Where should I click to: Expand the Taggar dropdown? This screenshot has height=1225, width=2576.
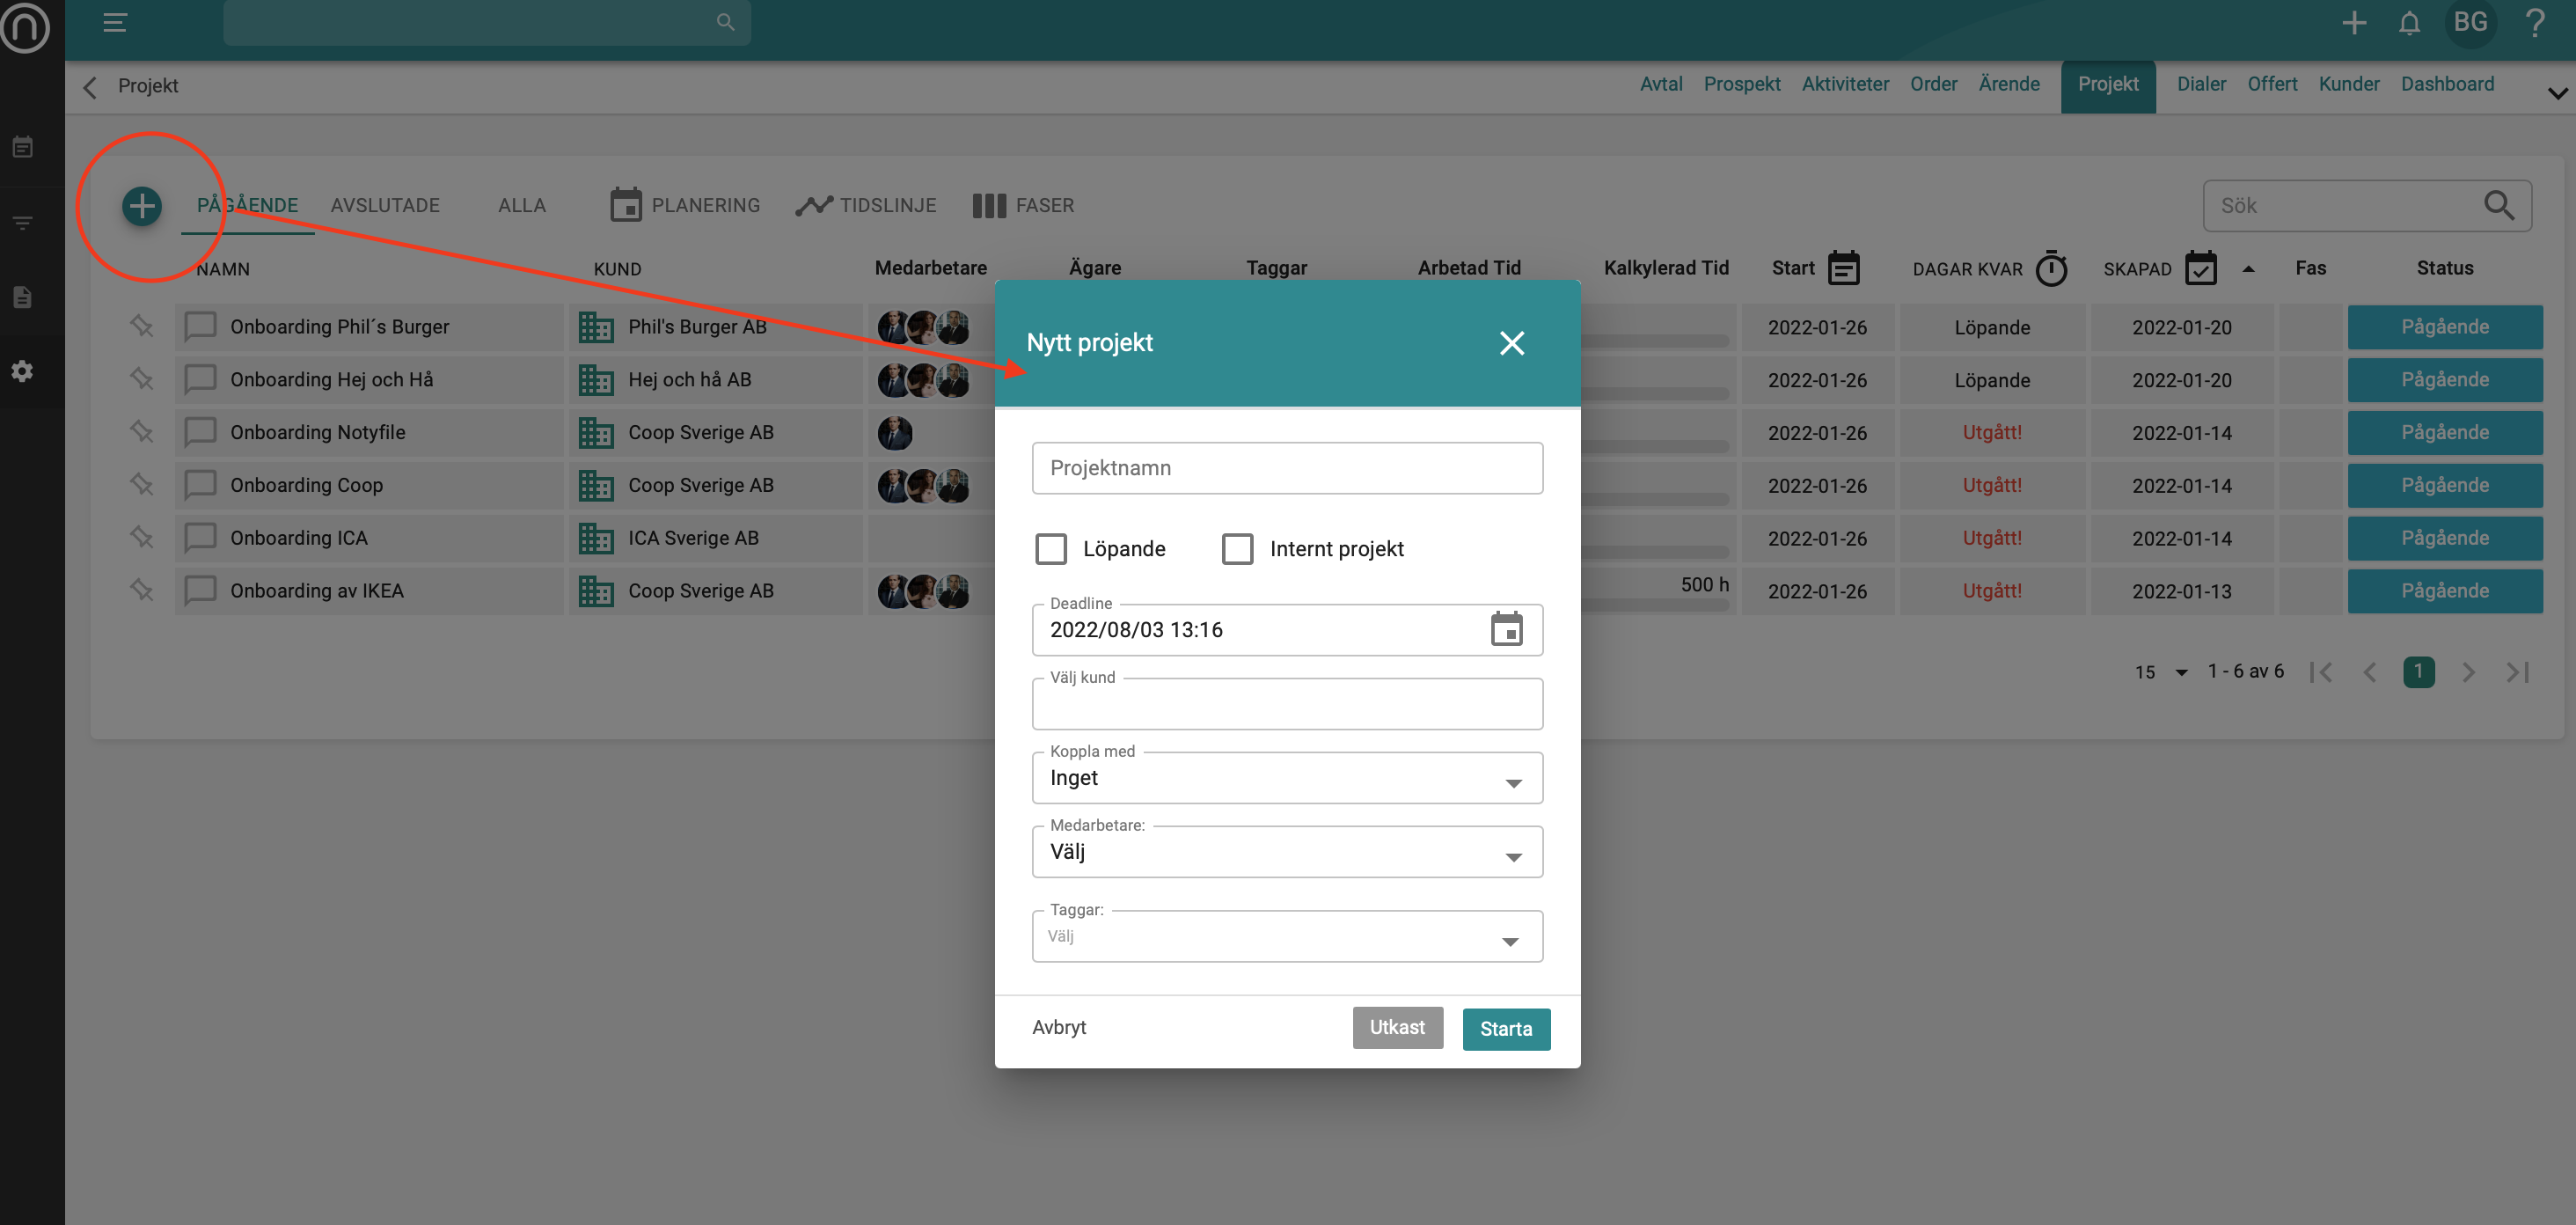pos(1286,937)
